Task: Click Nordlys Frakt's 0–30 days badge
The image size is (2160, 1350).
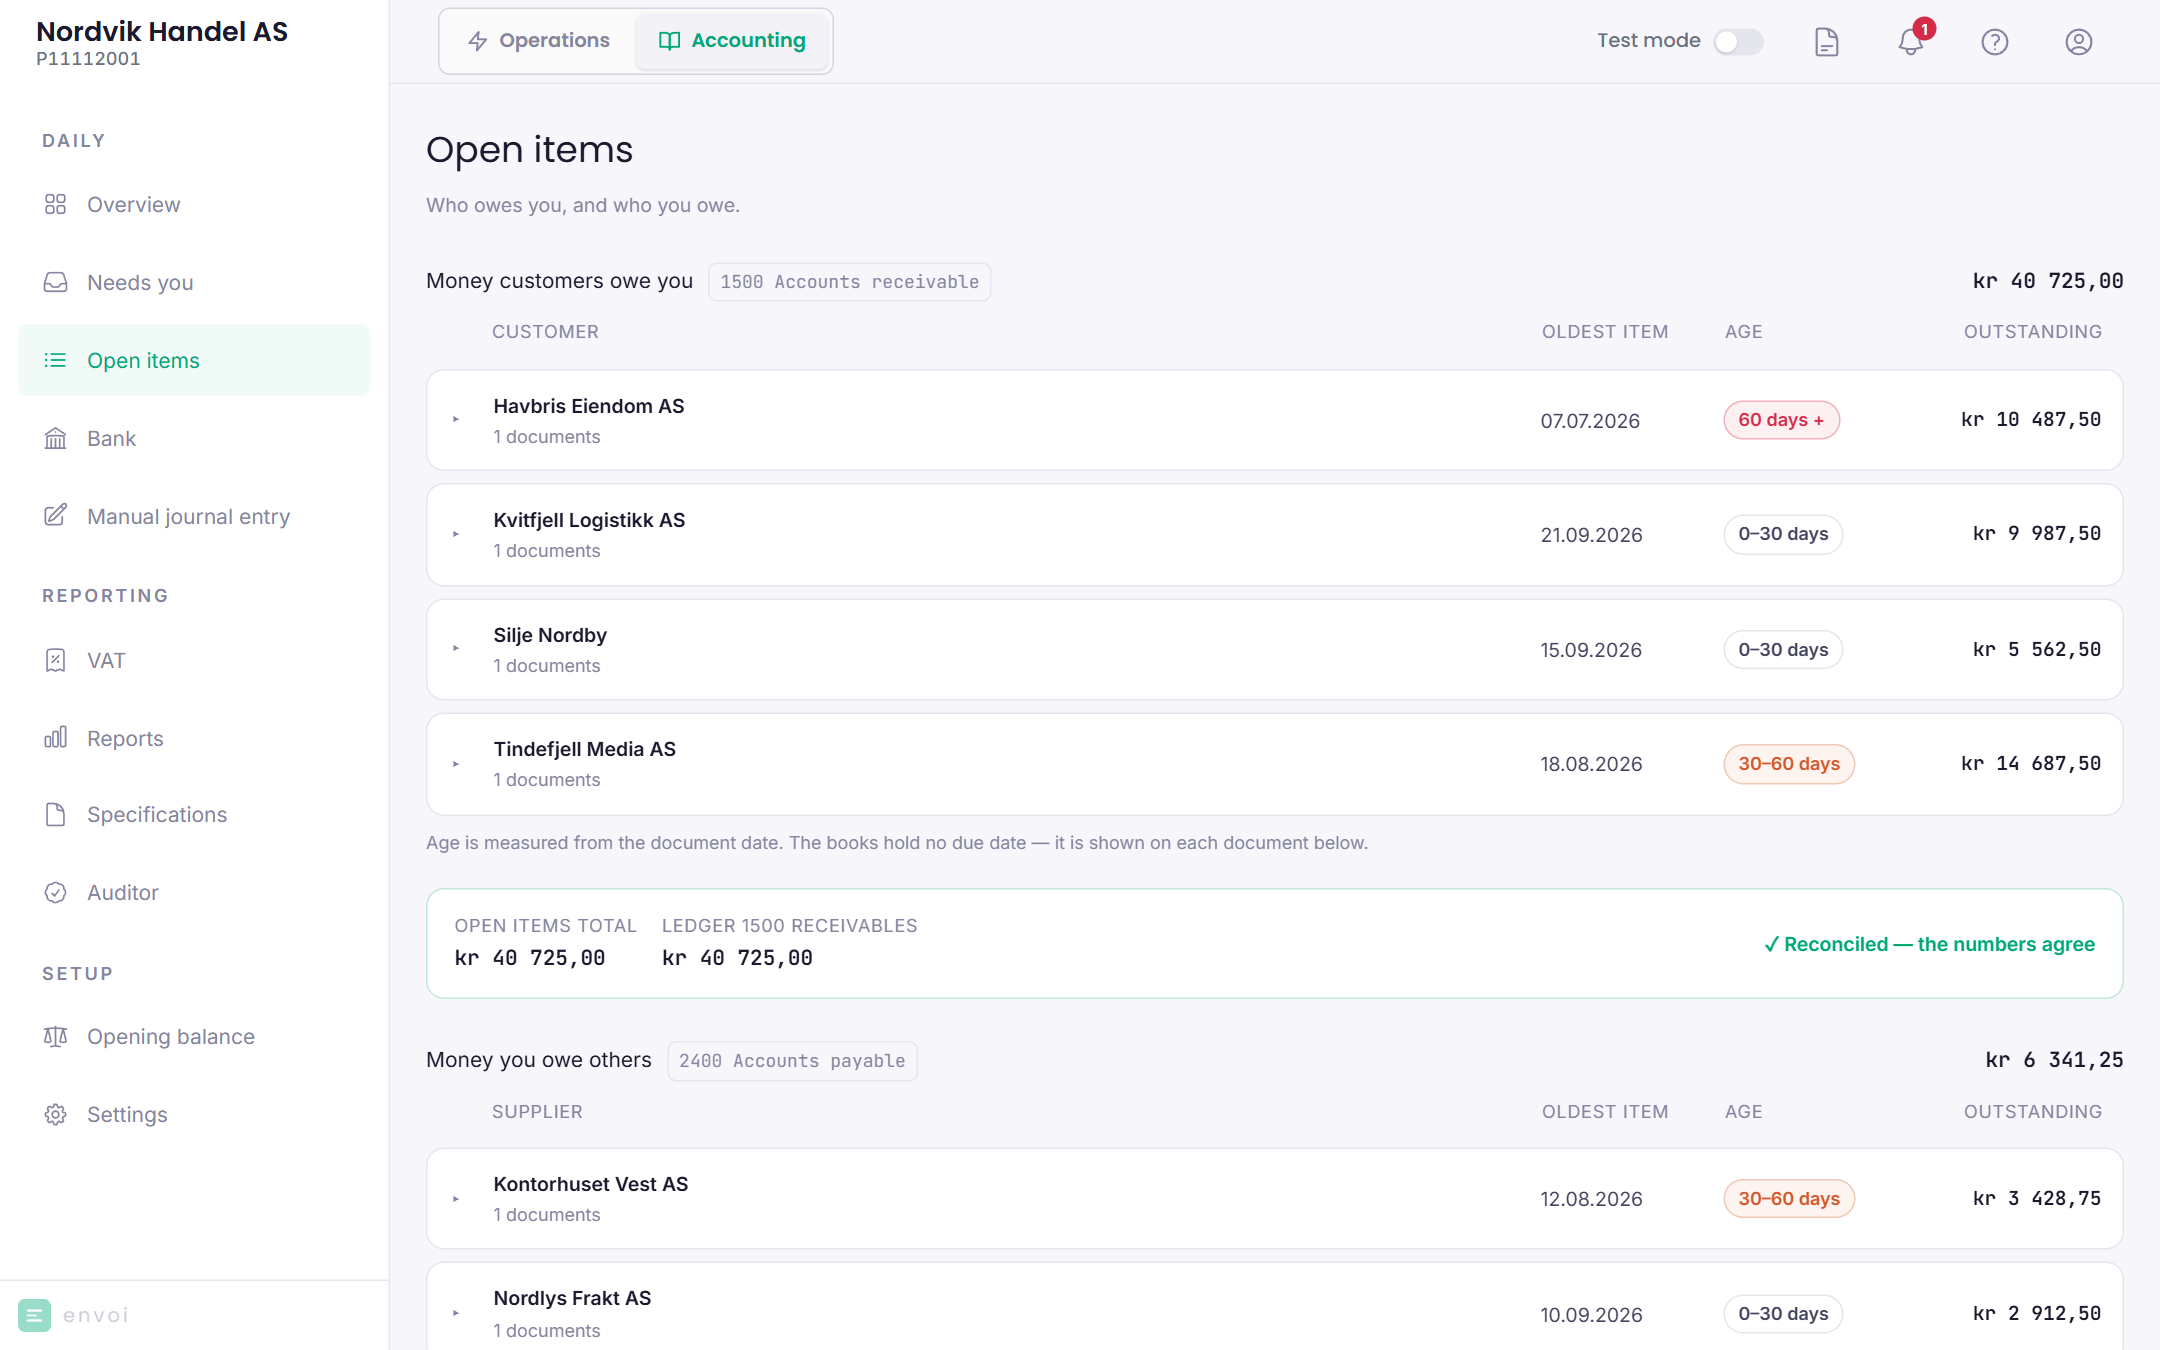Action: tap(1783, 1313)
